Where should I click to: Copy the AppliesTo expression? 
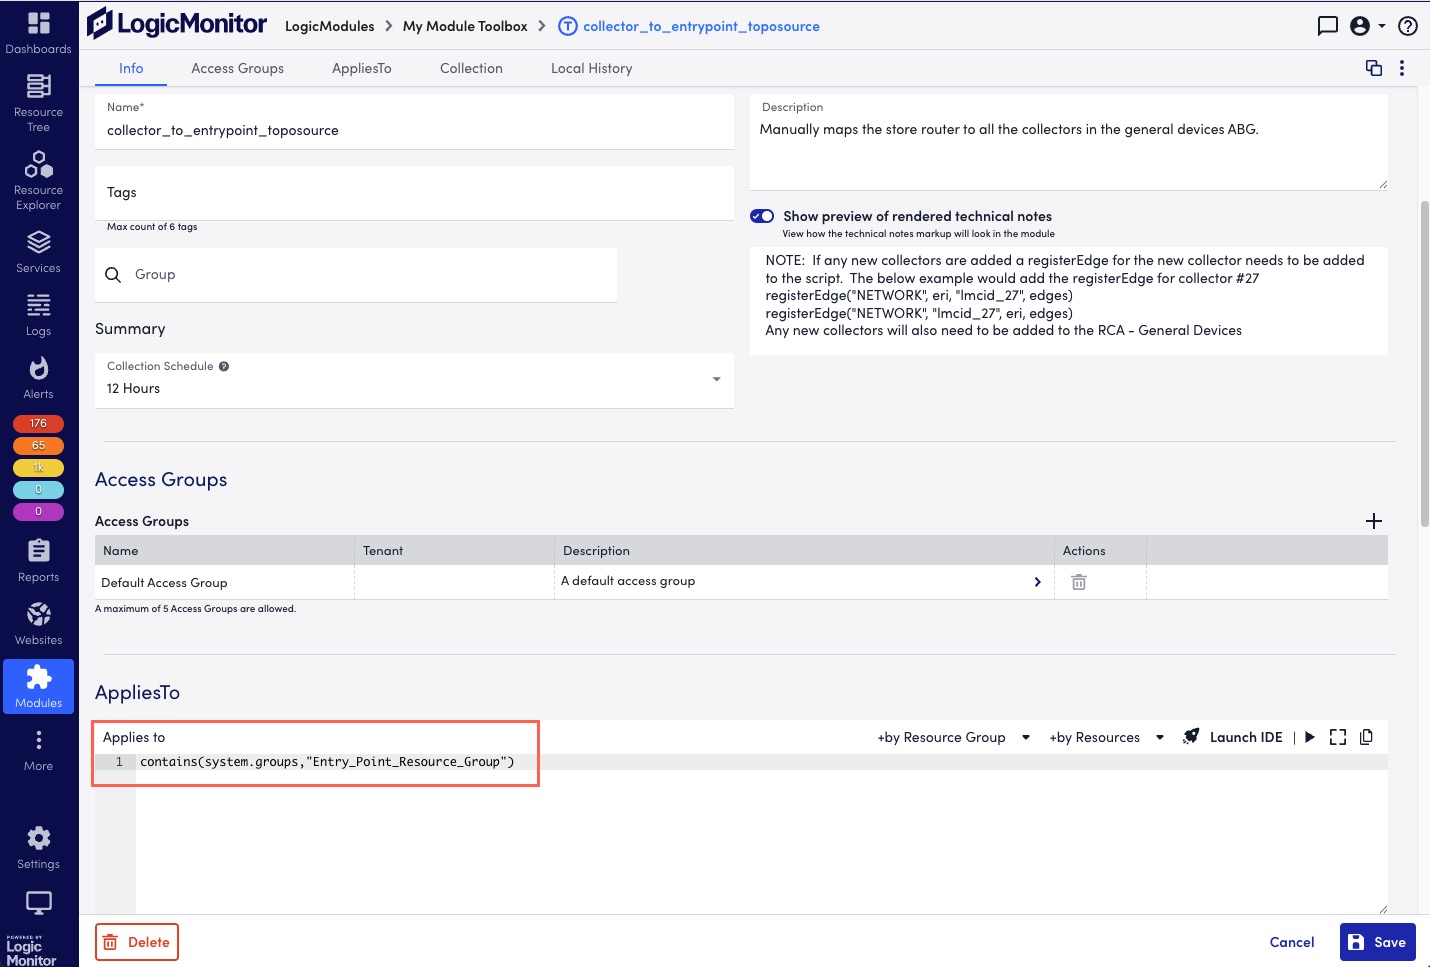pyautogui.click(x=1366, y=737)
